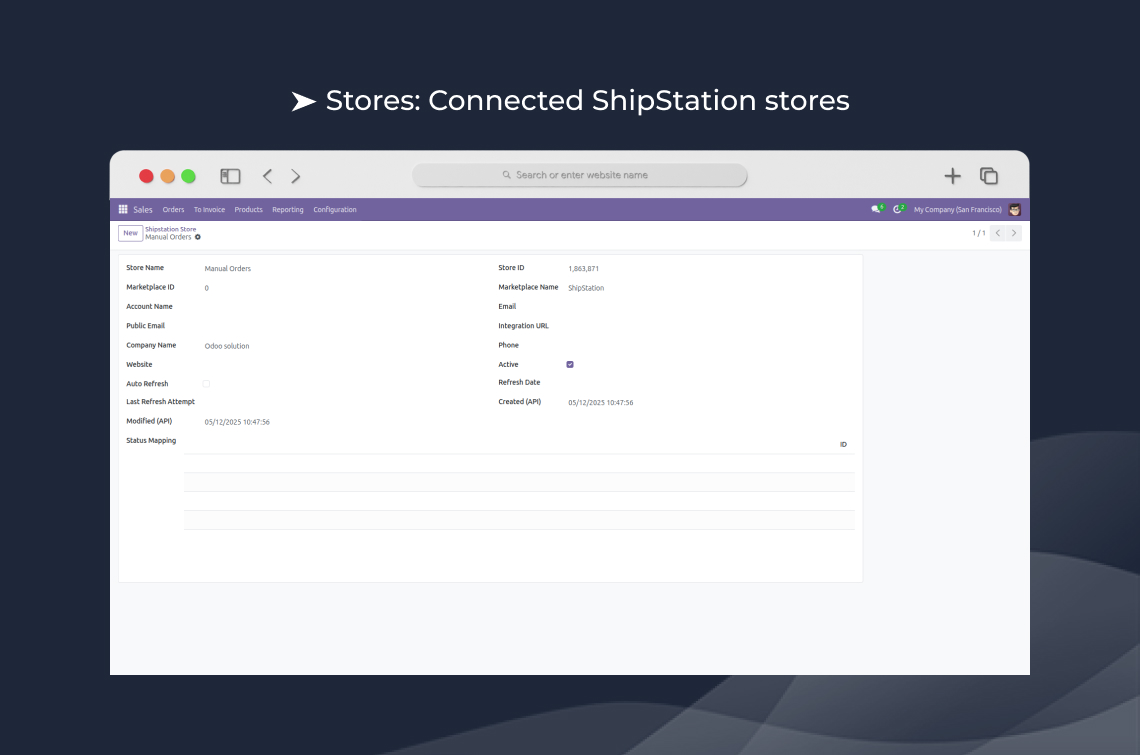Click the empty Phone field
1140x755 pixels.
[710, 345]
